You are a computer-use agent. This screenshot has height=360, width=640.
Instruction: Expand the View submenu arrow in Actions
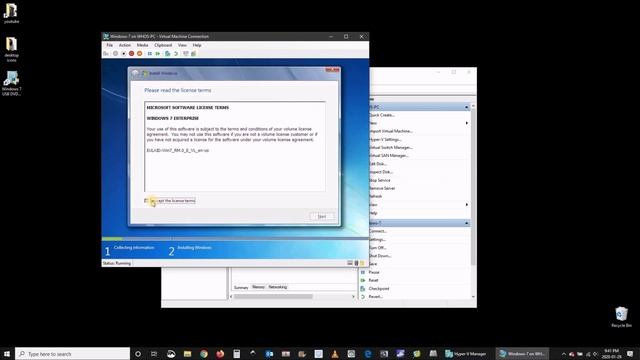(467, 204)
